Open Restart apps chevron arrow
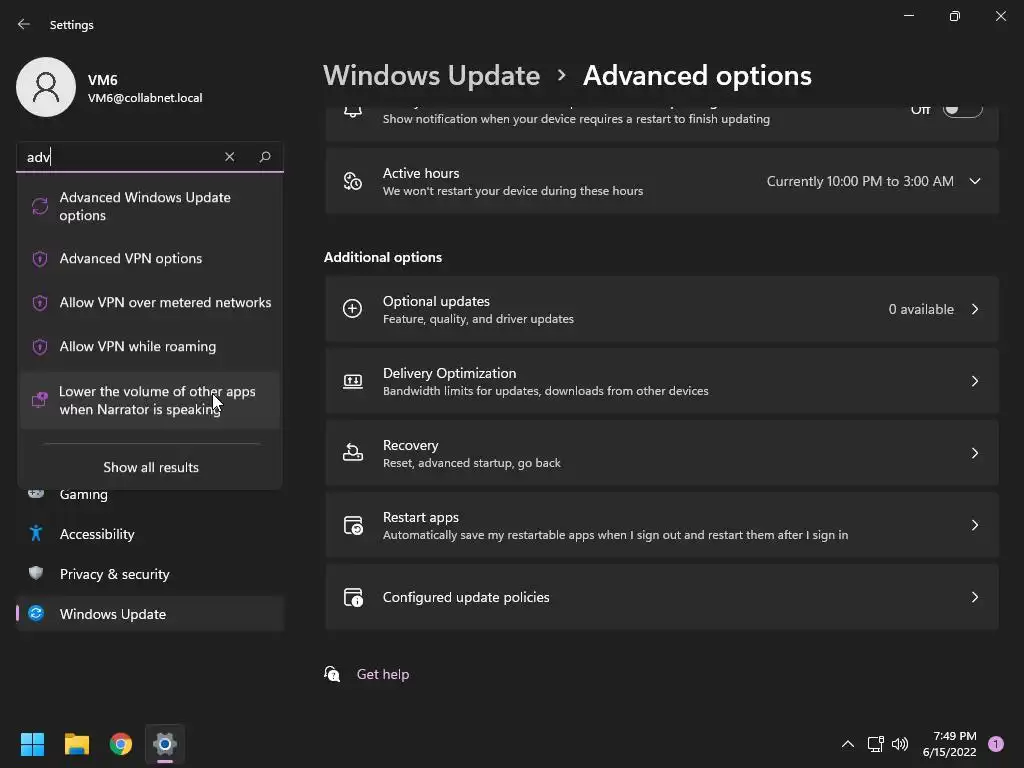Image resolution: width=1024 pixels, height=768 pixels. [x=974, y=525]
